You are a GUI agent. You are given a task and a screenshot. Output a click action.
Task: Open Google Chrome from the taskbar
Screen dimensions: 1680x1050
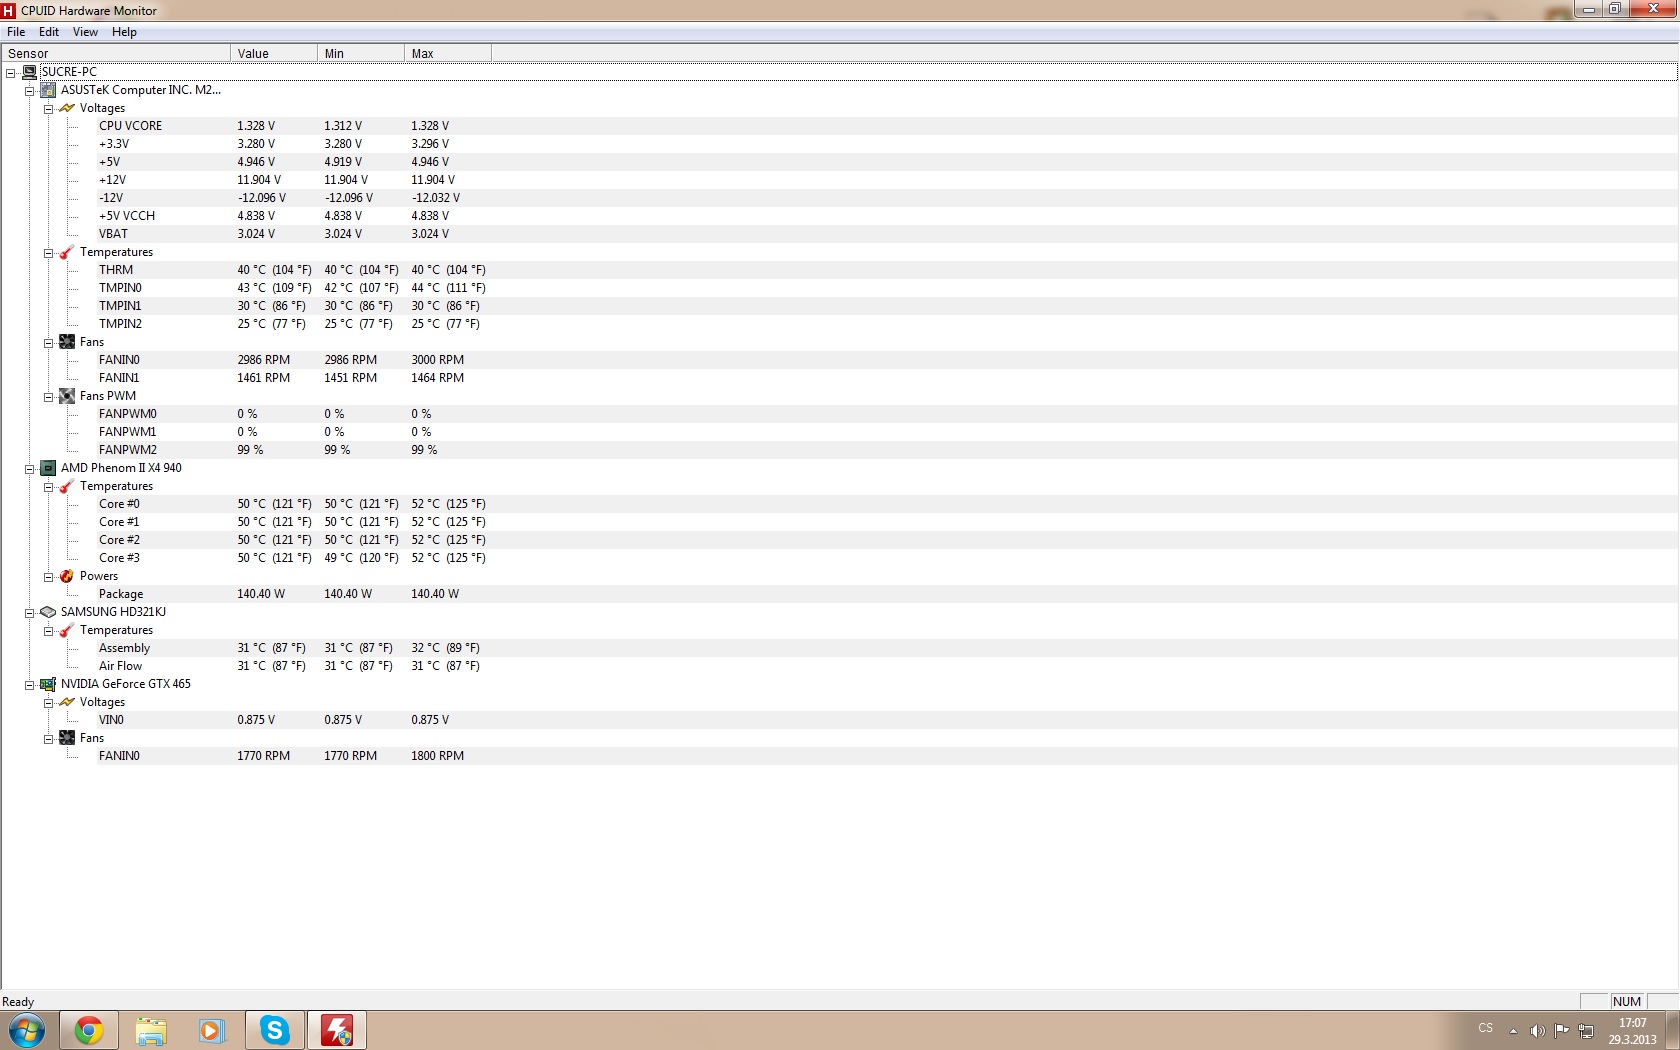(89, 1030)
